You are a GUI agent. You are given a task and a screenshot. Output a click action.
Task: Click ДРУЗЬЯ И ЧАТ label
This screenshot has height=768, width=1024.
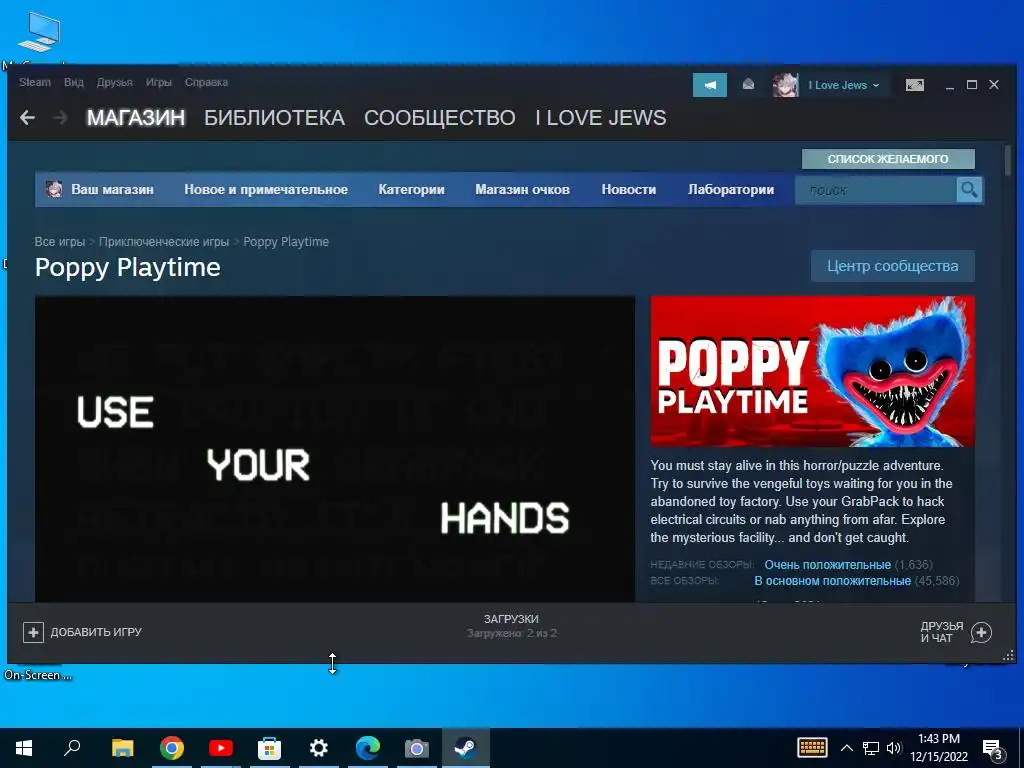[942, 632]
